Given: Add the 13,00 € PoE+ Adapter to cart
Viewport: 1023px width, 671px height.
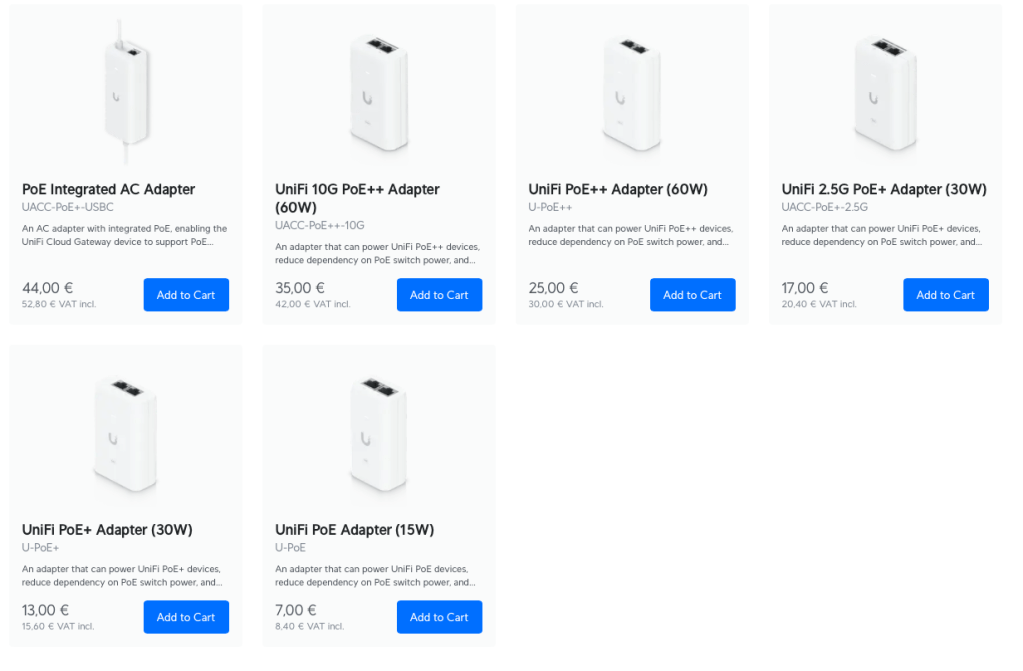Looking at the screenshot, I should point(186,617).
